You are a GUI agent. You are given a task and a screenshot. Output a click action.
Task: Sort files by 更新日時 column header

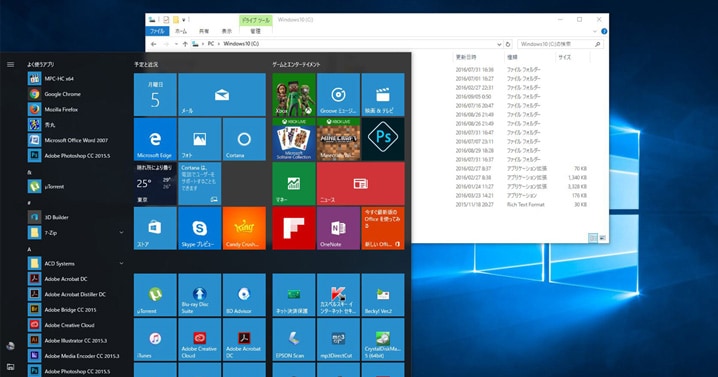(466, 57)
